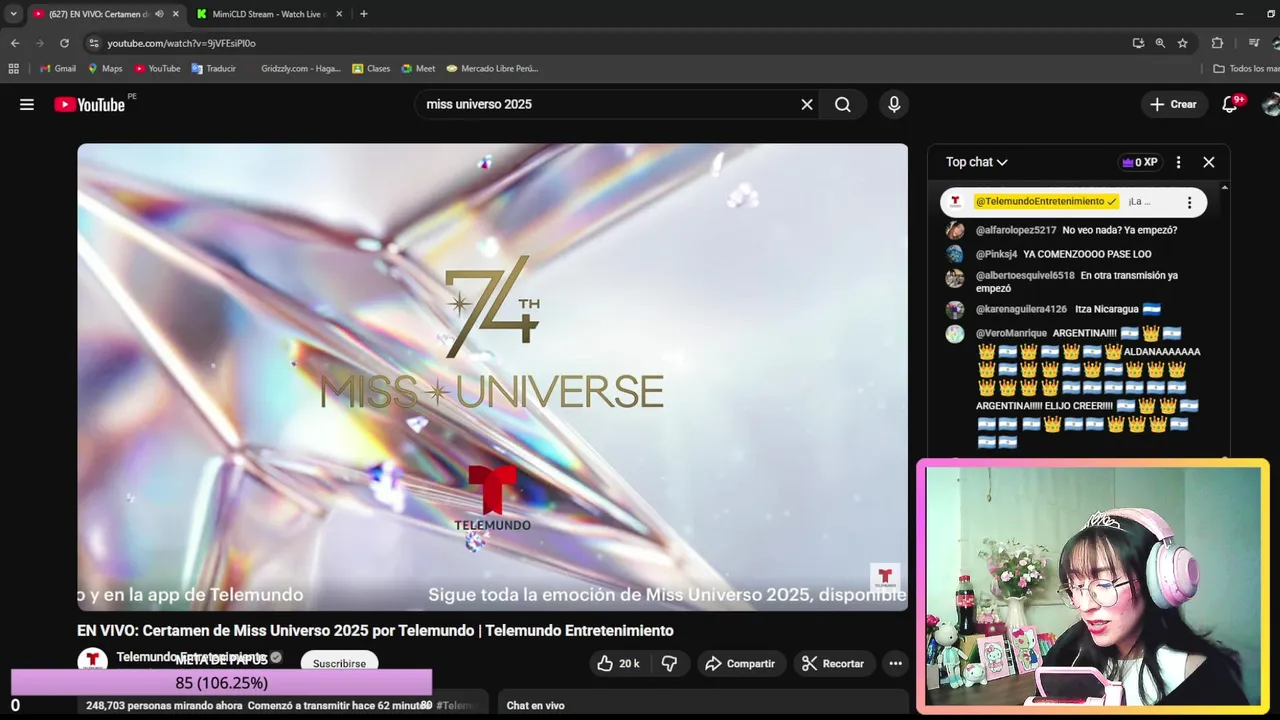Click the 'Chat en vivo' label
The image size is (1280, 720).
(535, 706)
